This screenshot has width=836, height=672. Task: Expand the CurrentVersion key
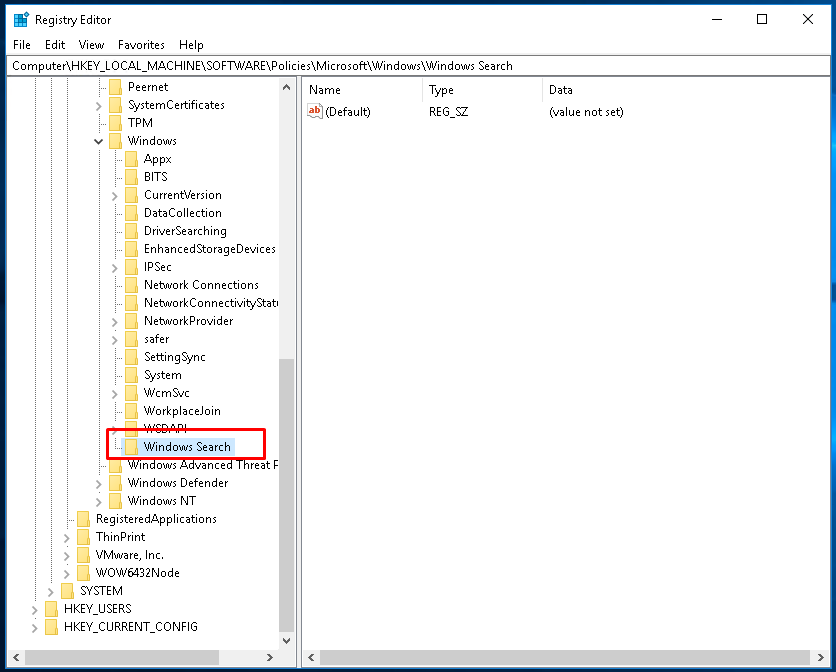[115, 196]
